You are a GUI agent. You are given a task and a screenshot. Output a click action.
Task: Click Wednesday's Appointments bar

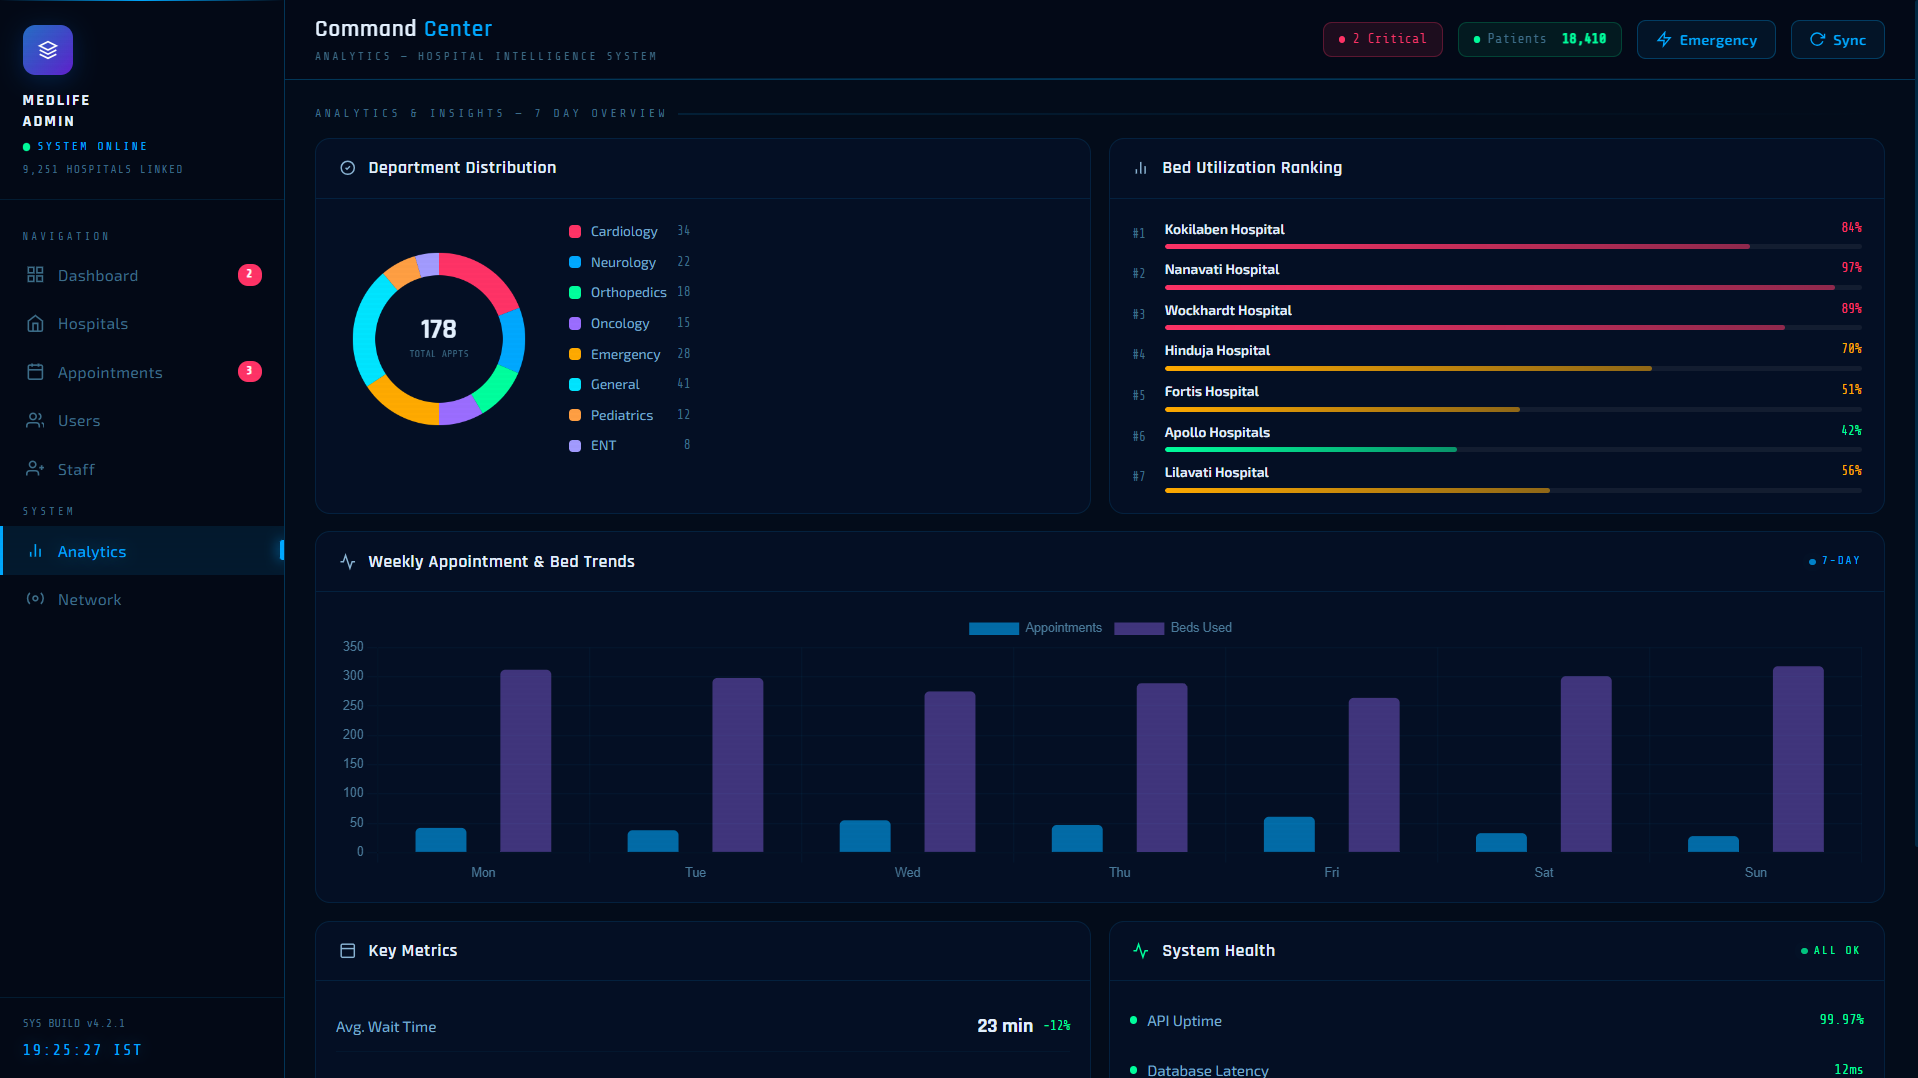point(865,836)
